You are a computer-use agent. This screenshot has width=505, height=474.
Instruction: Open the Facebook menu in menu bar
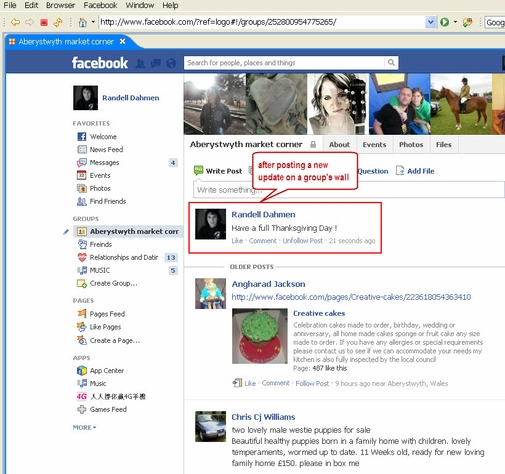click(x=100, y=5)
